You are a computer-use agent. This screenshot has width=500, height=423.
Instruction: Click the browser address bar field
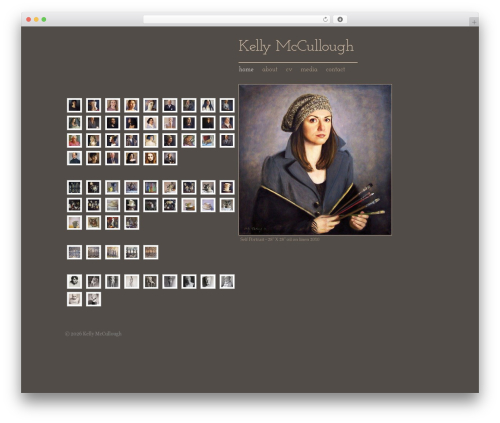click(237, 19)
